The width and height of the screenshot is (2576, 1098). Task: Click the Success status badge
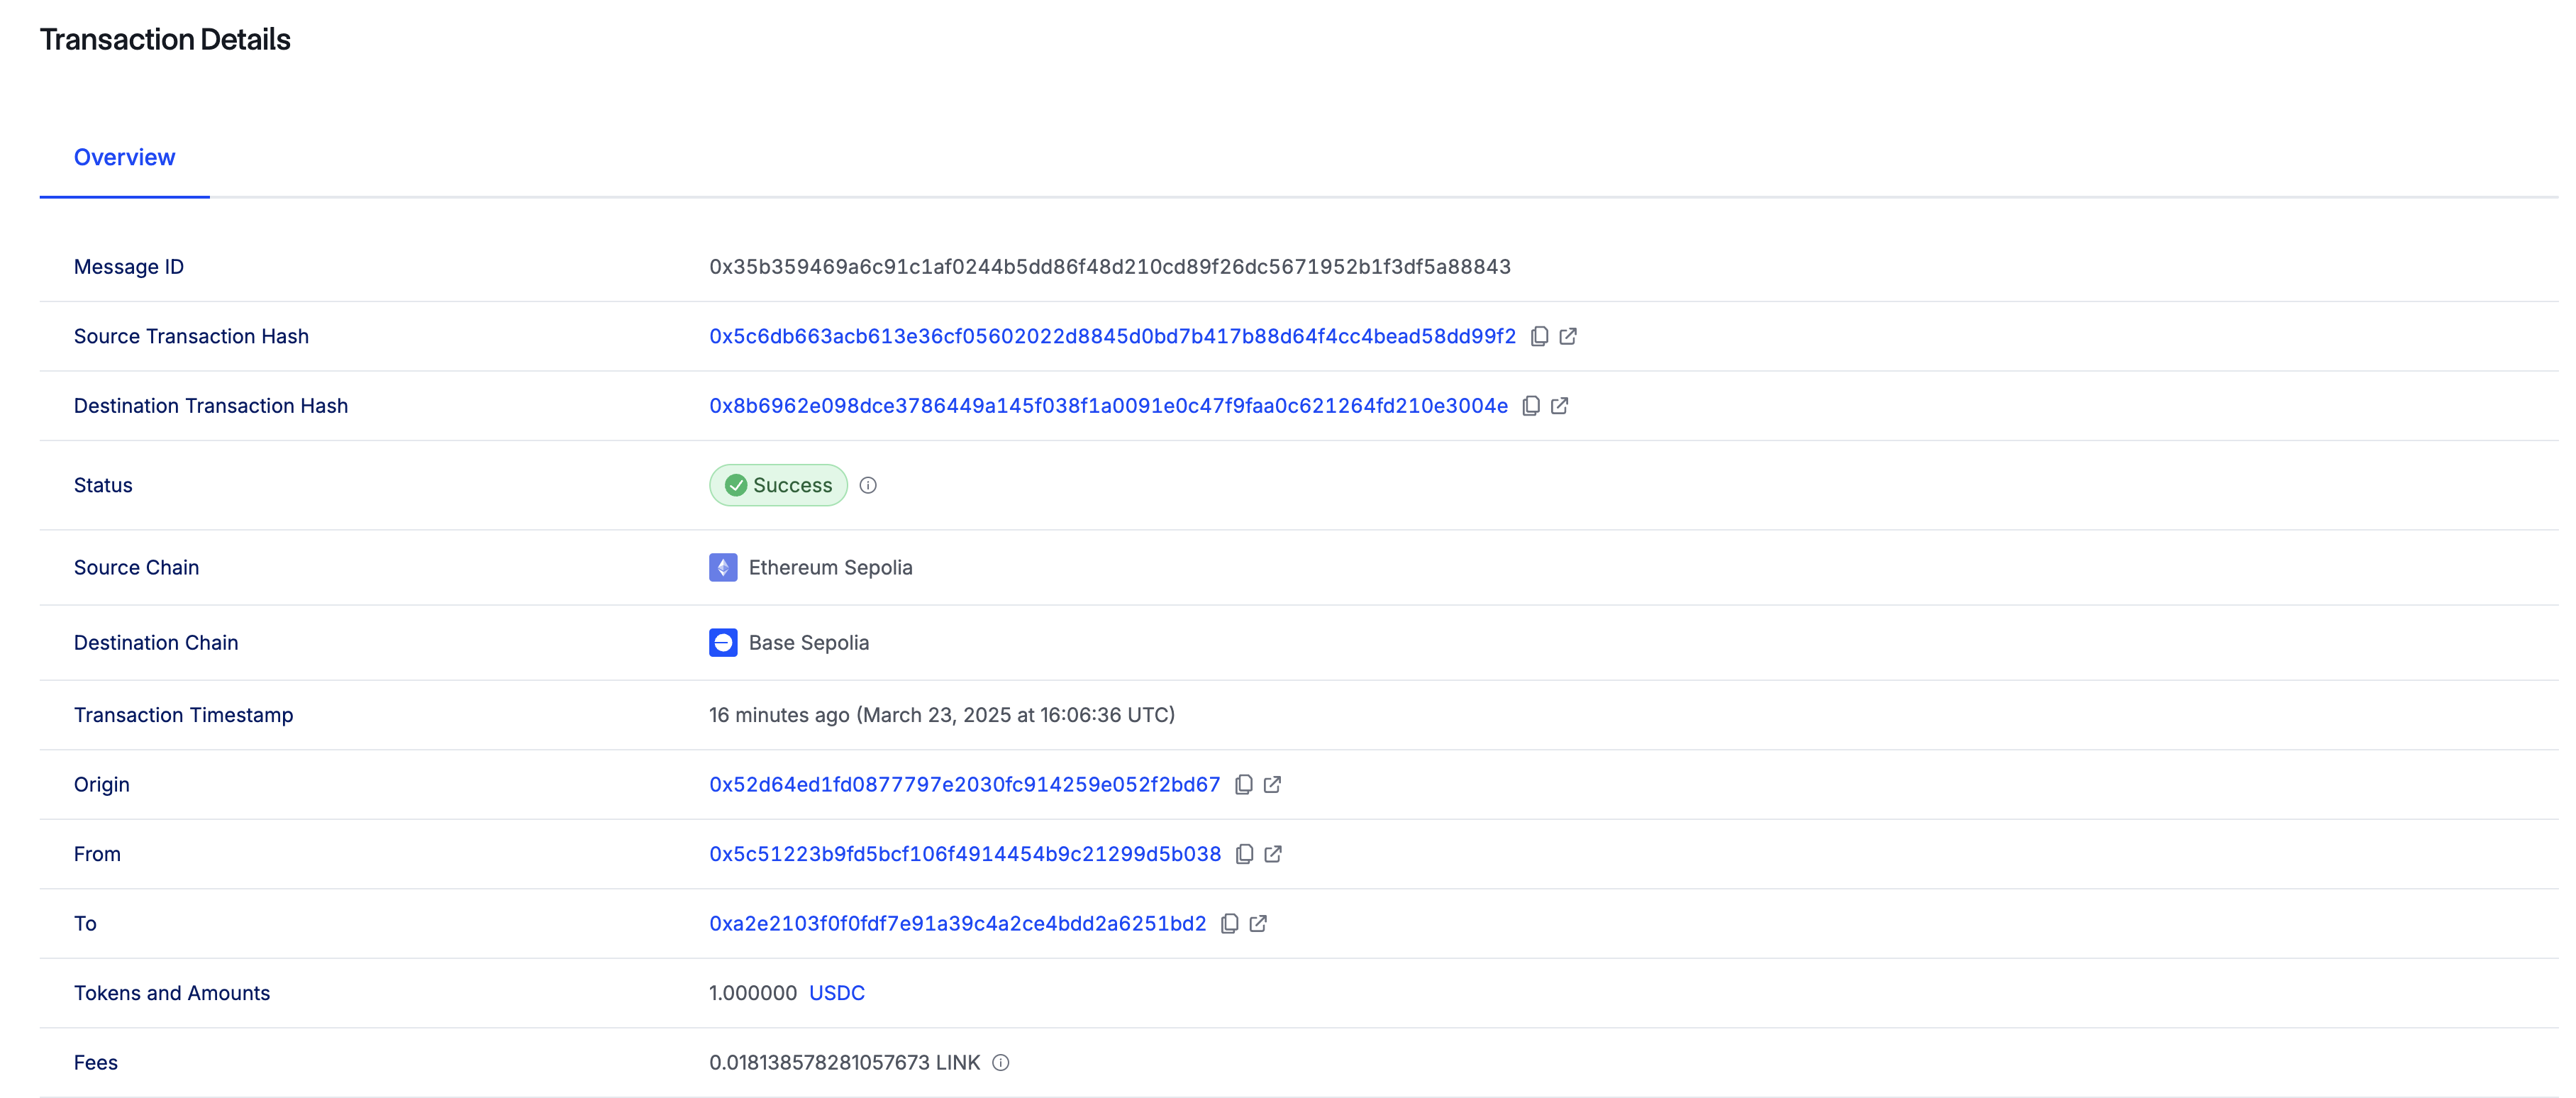click(x=778, y=486)
